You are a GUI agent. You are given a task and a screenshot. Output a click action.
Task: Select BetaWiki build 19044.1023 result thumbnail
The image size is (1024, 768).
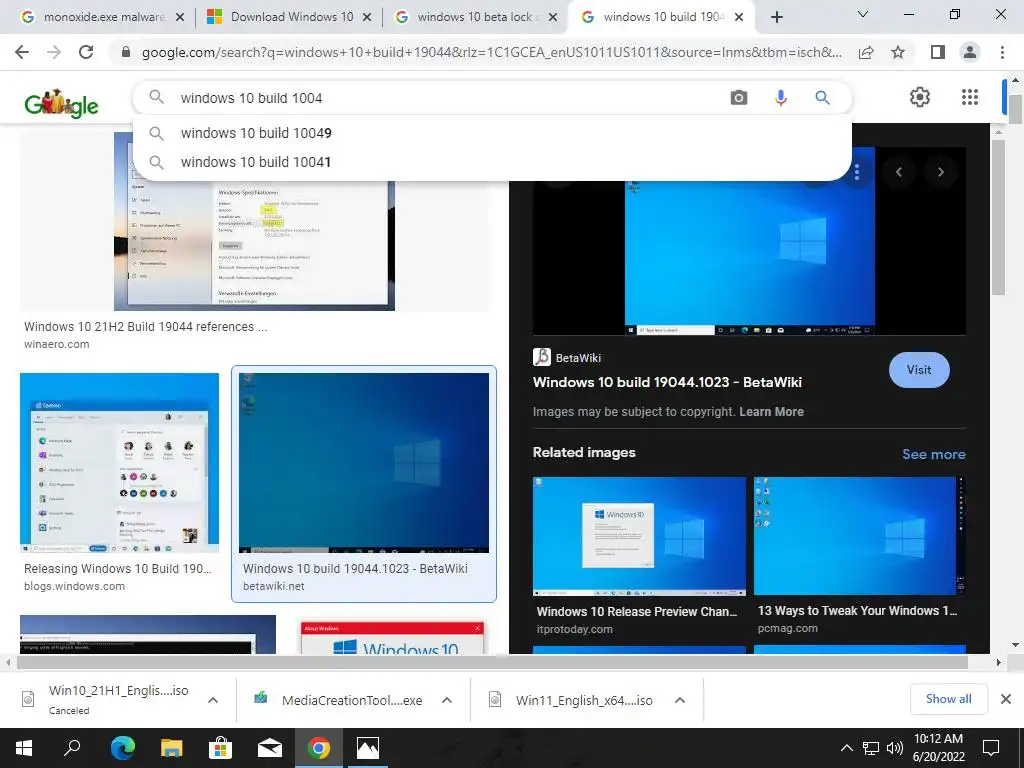click(364, 462)
